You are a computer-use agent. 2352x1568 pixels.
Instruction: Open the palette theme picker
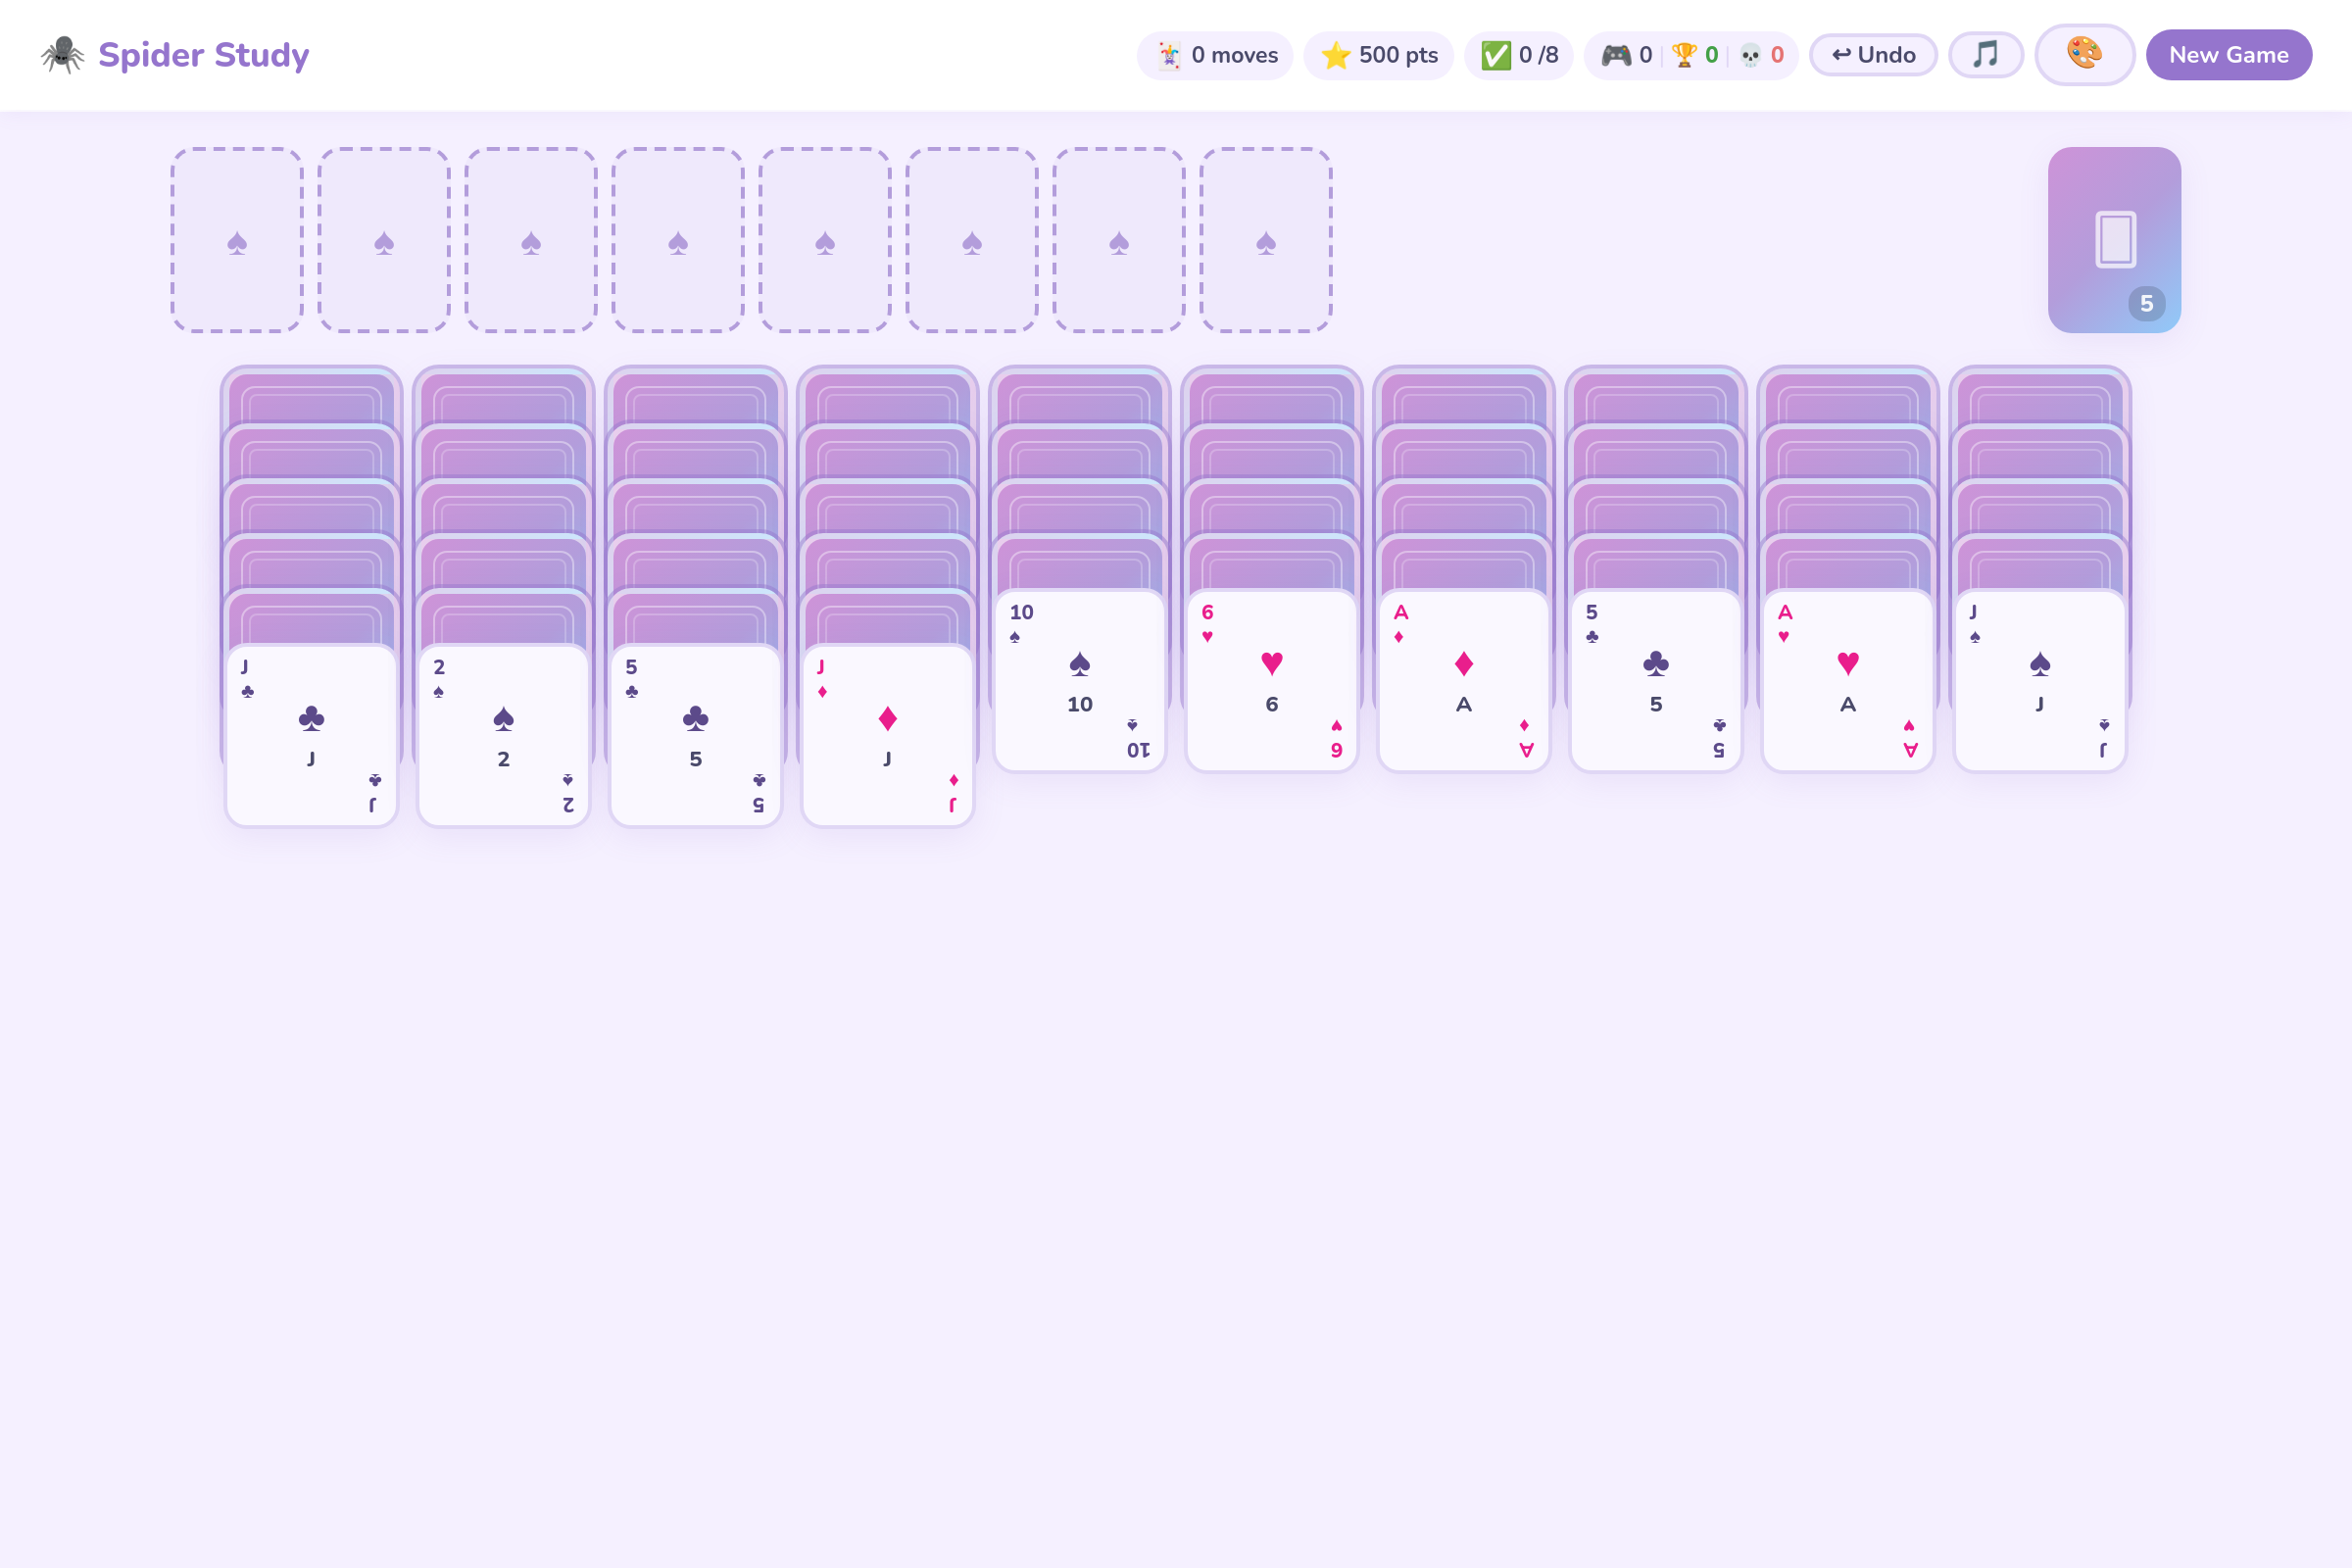(2085, 55)
